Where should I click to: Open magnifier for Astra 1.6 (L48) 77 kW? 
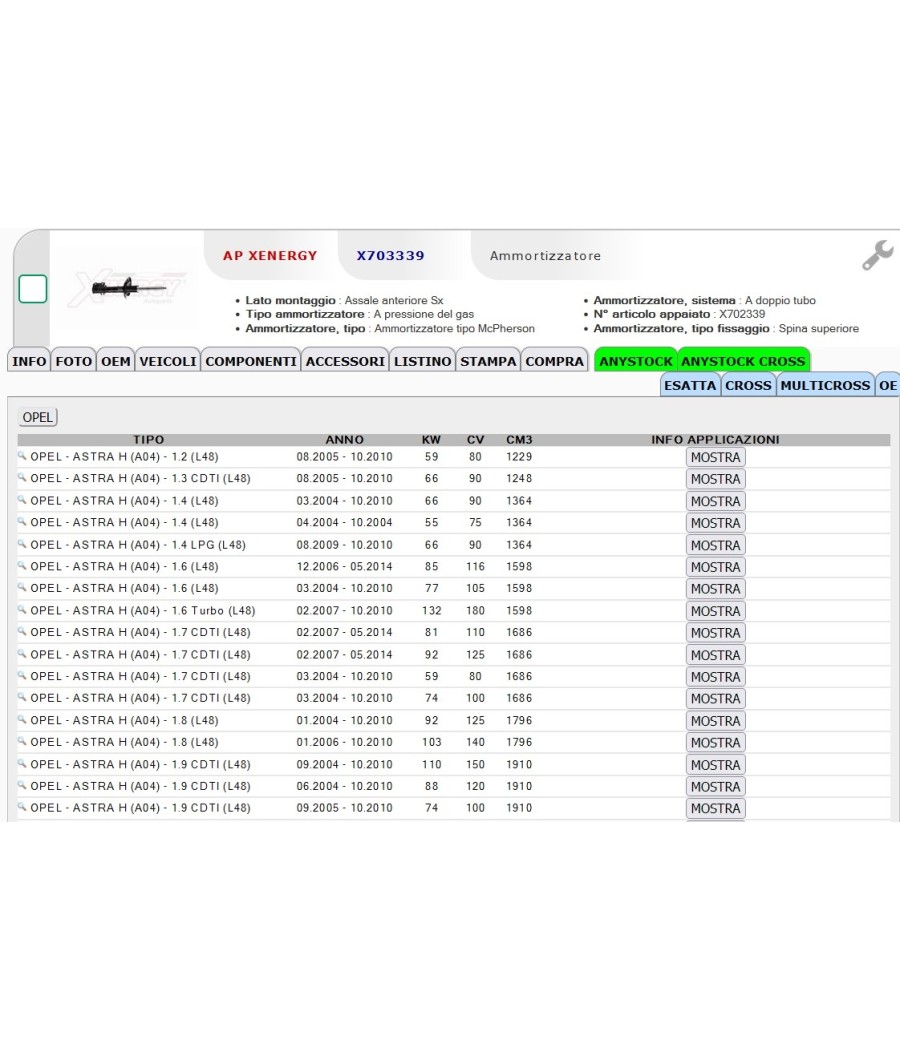(22, 588)
